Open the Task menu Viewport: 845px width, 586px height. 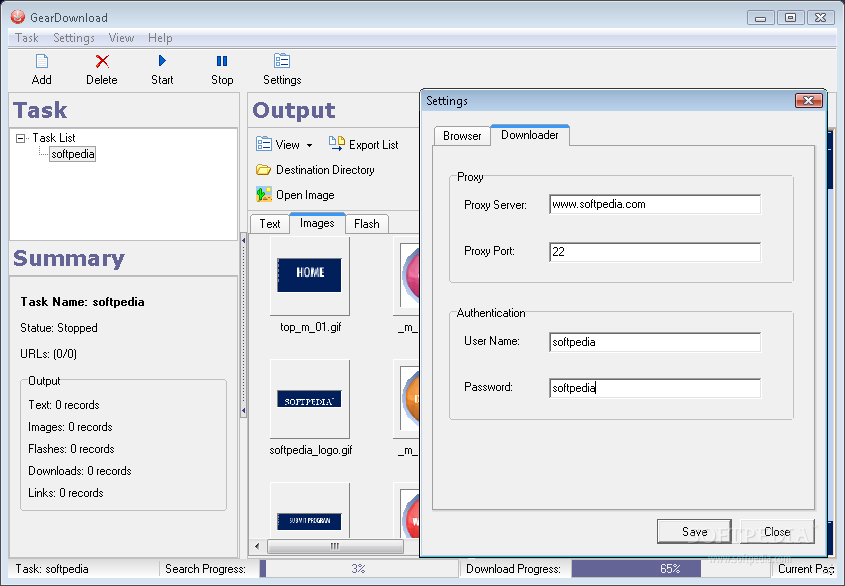pyautogui.click(x=26, y=38)
